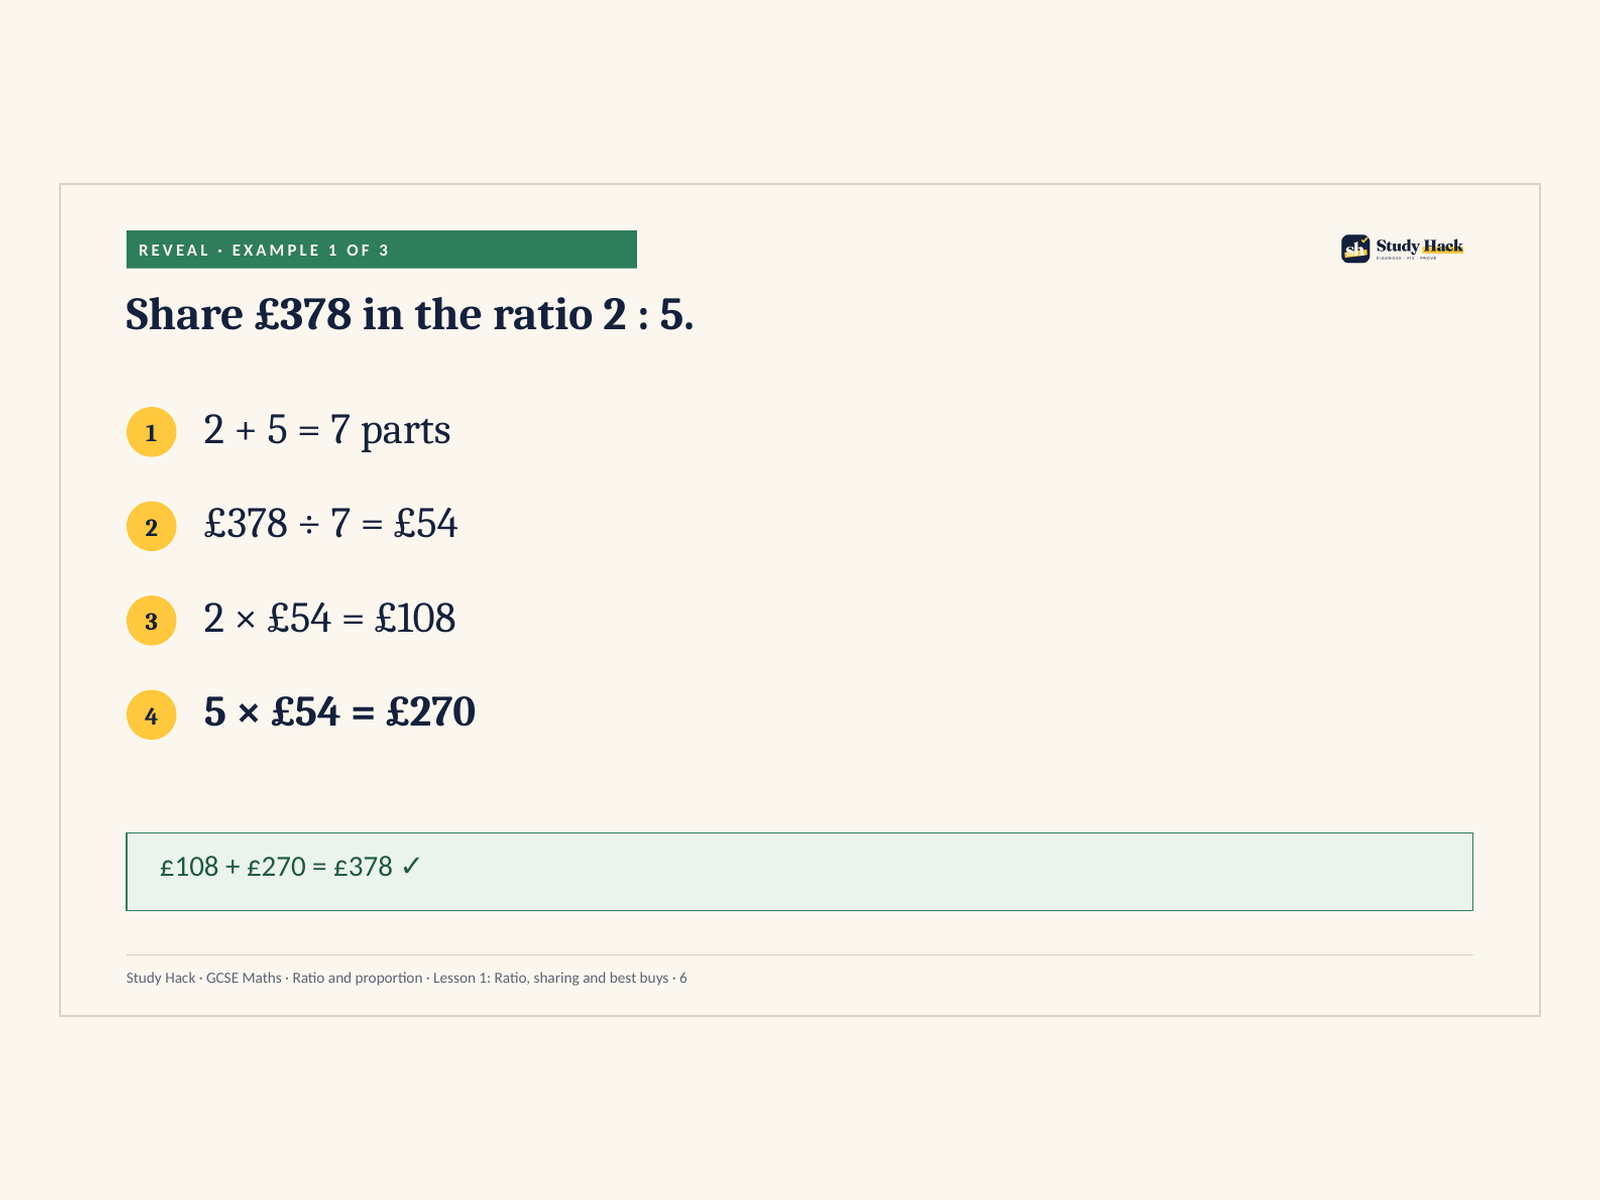1600x1200 pixels.
Task: Click the line 2 × £54 = £108
Action: pos(330,618)
